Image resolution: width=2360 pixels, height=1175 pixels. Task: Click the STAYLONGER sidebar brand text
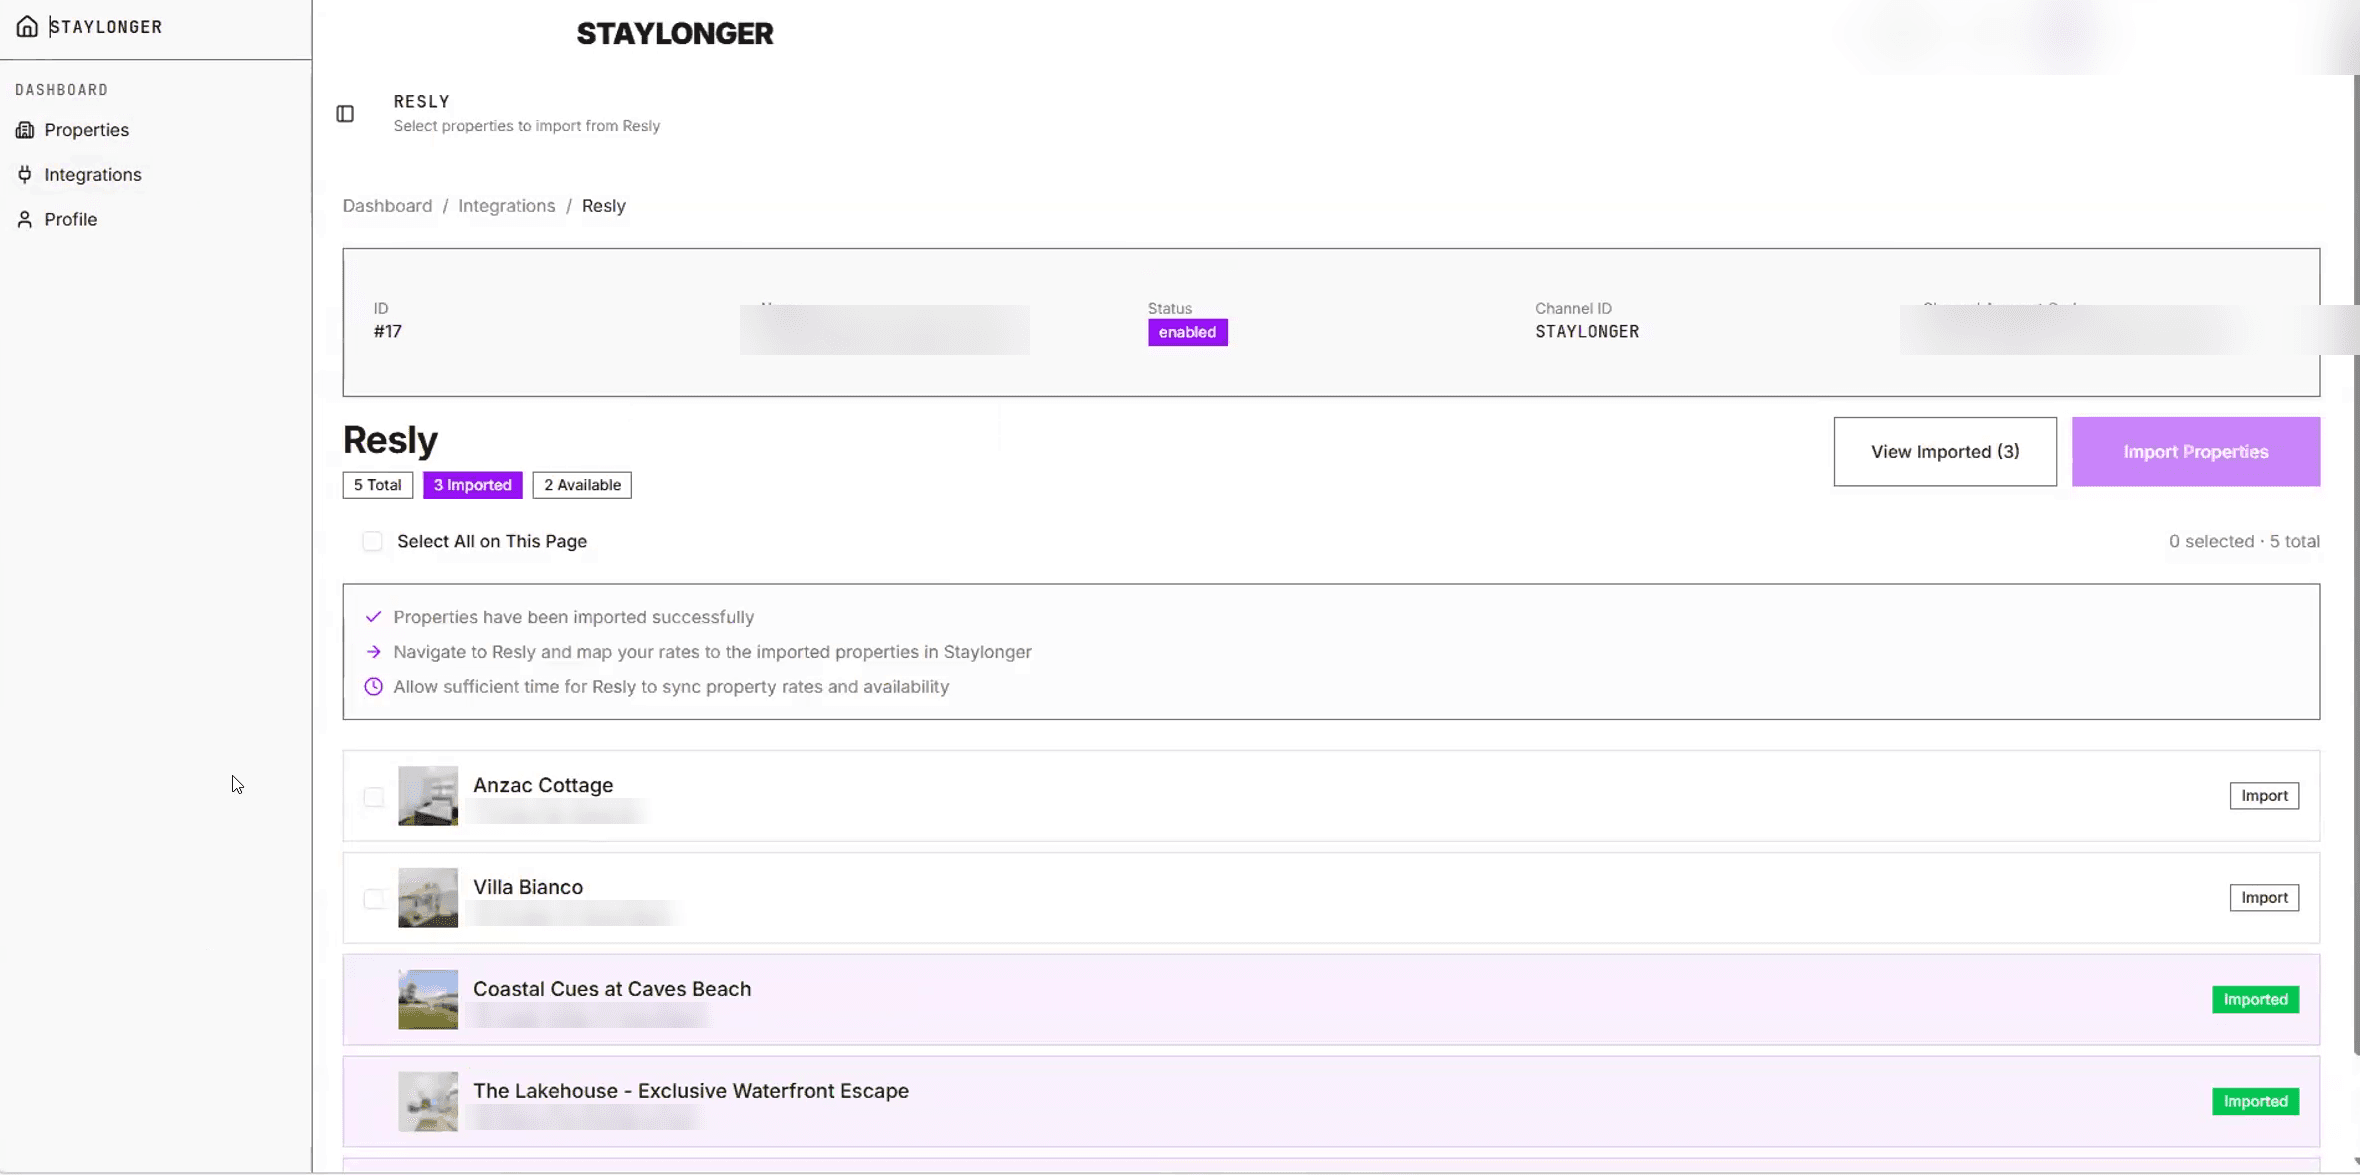pyautogui.click(x=106, y=27)
